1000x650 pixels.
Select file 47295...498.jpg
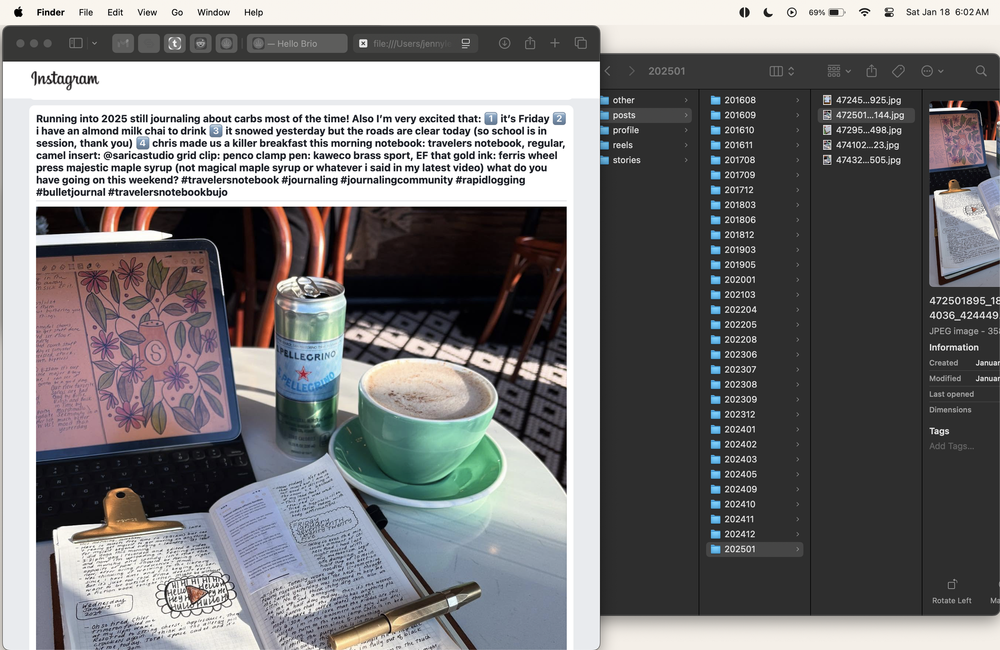pos(866,130)
